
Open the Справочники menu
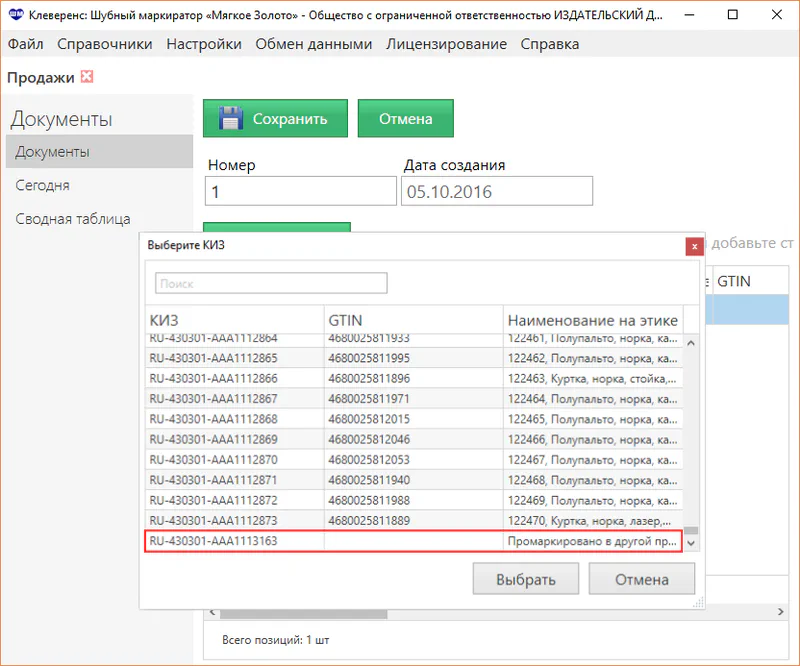105,44
